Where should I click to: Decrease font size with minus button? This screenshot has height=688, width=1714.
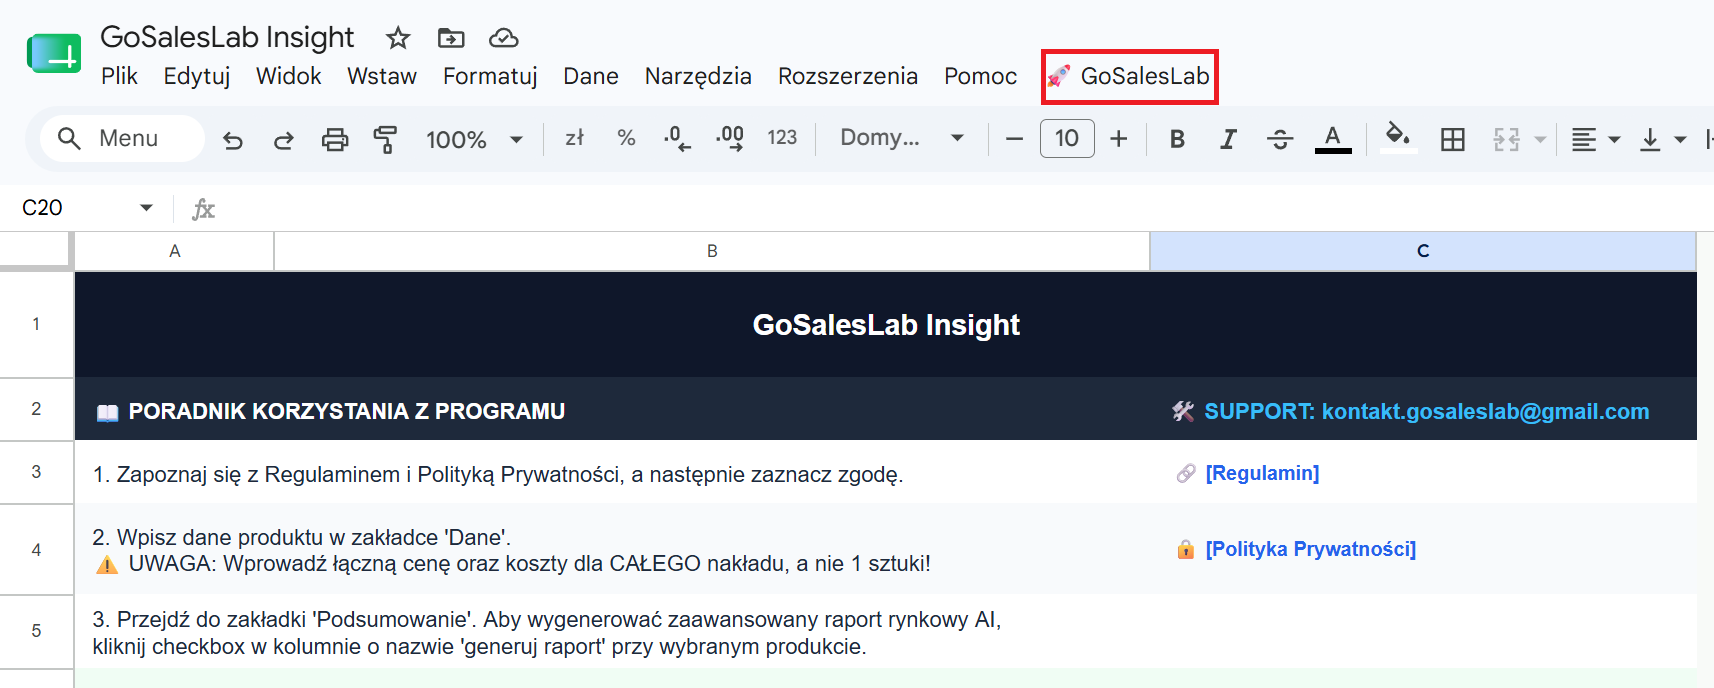point(1014,139)
